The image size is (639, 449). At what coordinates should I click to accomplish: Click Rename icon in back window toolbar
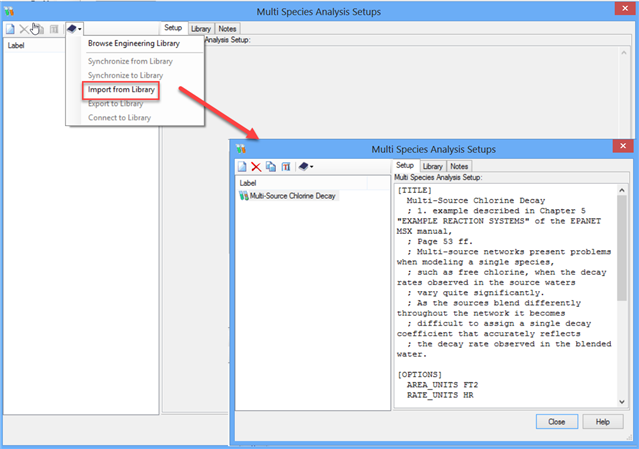(54, 29)
